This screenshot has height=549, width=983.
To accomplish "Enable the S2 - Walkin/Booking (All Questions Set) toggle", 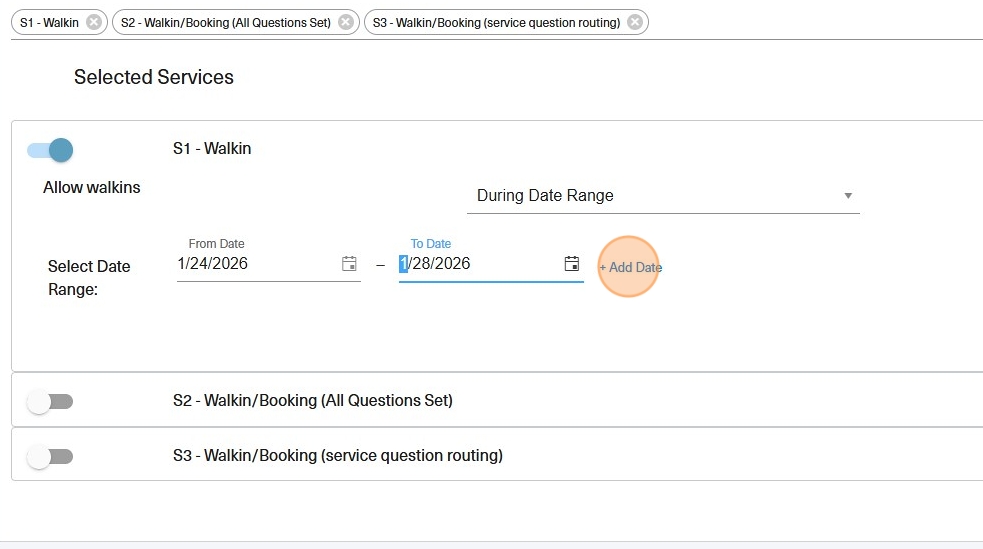I will pyautogui.click(x=50, y=401).
